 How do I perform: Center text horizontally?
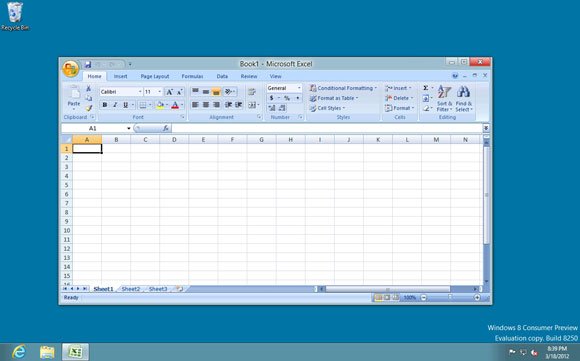[x=206, y=105]
